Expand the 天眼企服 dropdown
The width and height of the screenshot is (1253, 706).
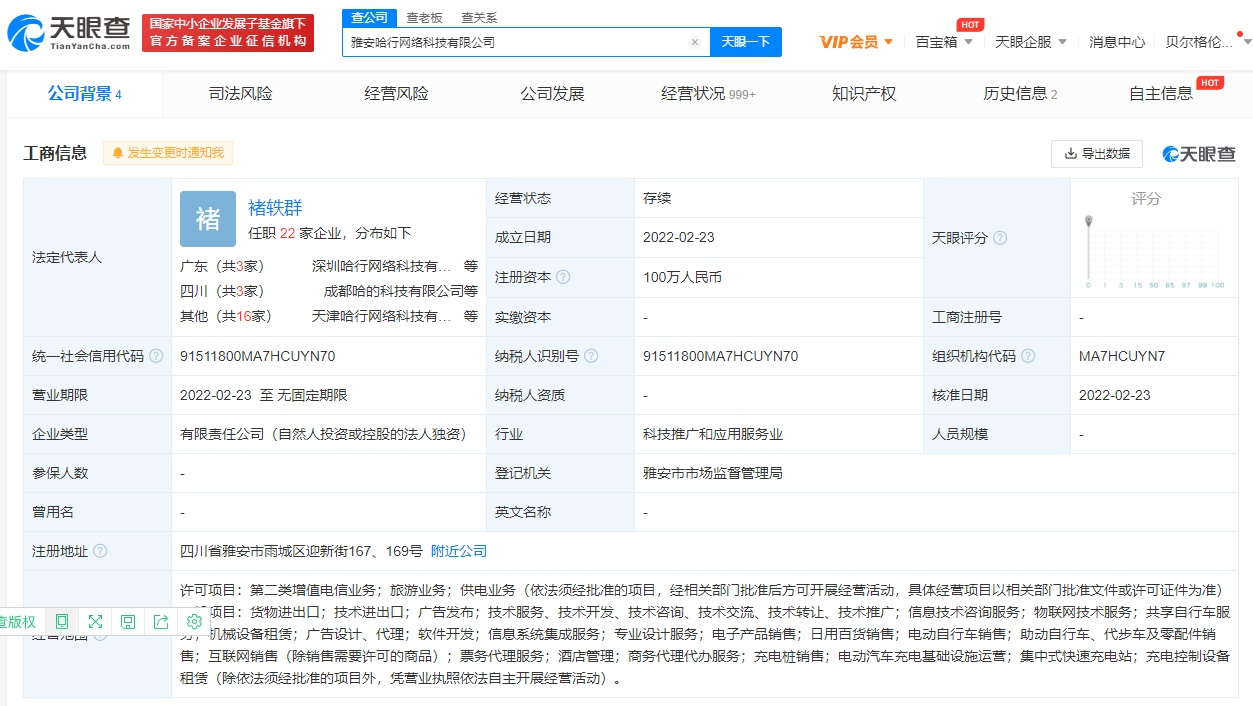1031,43
